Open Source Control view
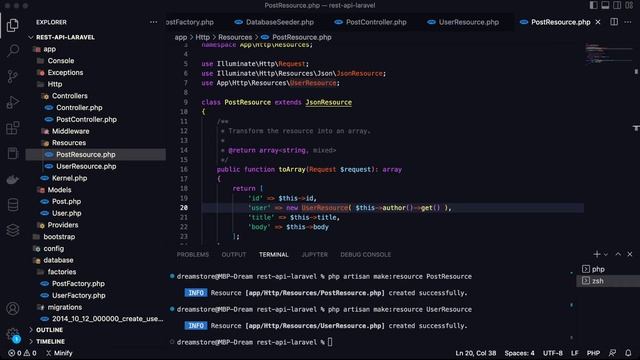This screenshot has height=360, width=640. point(13,76)
